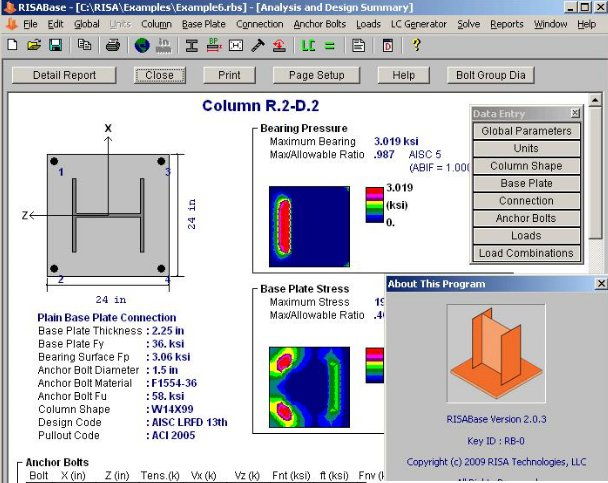The image size is (608, 483).
Task: Click the report page toolbar icon
Action: click(x=358, y=46)
